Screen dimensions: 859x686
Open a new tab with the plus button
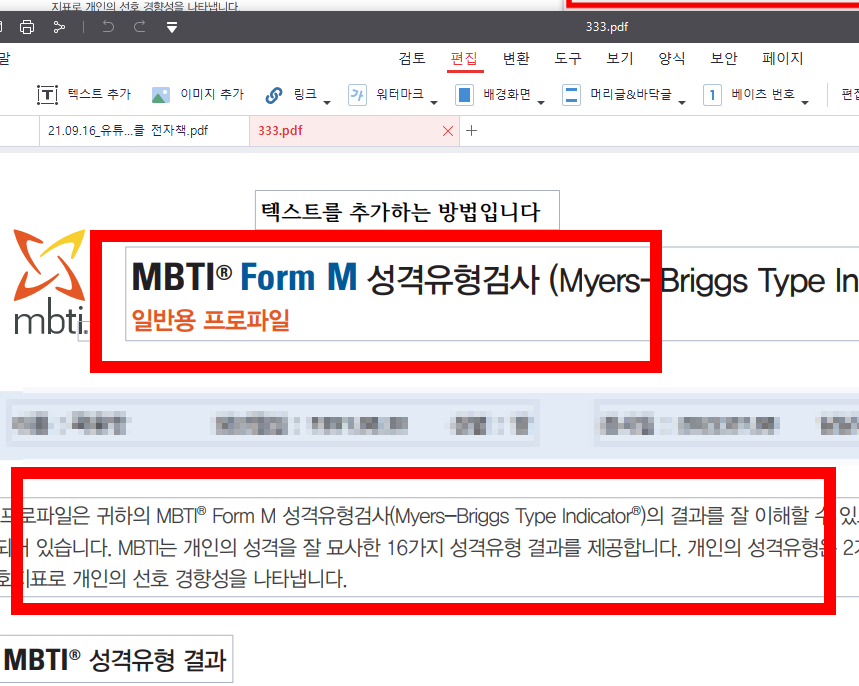(470, 130)
